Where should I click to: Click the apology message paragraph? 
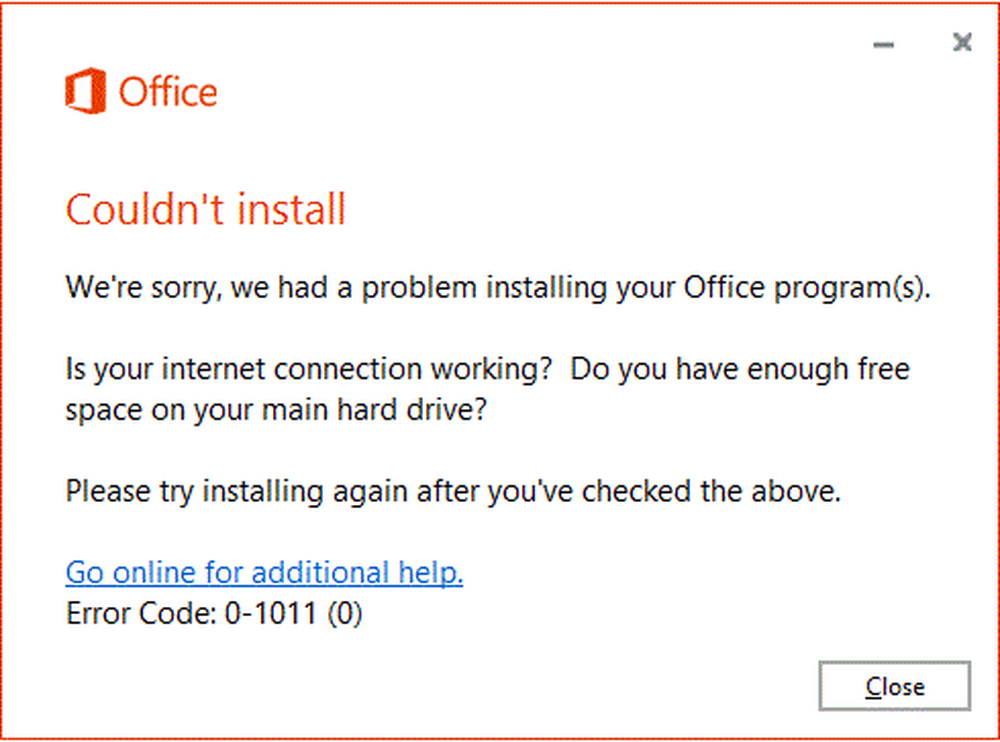tap(497, 287)
